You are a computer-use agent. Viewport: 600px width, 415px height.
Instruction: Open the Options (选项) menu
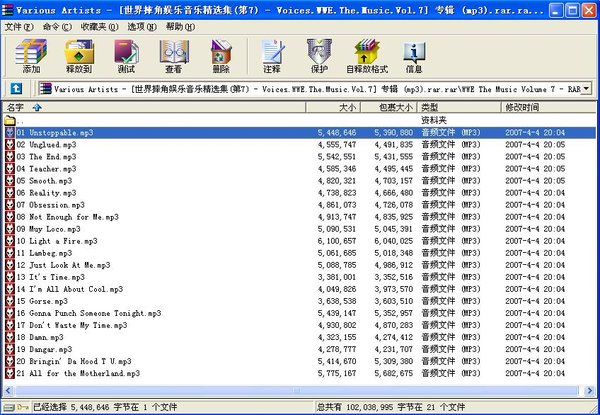142,27
